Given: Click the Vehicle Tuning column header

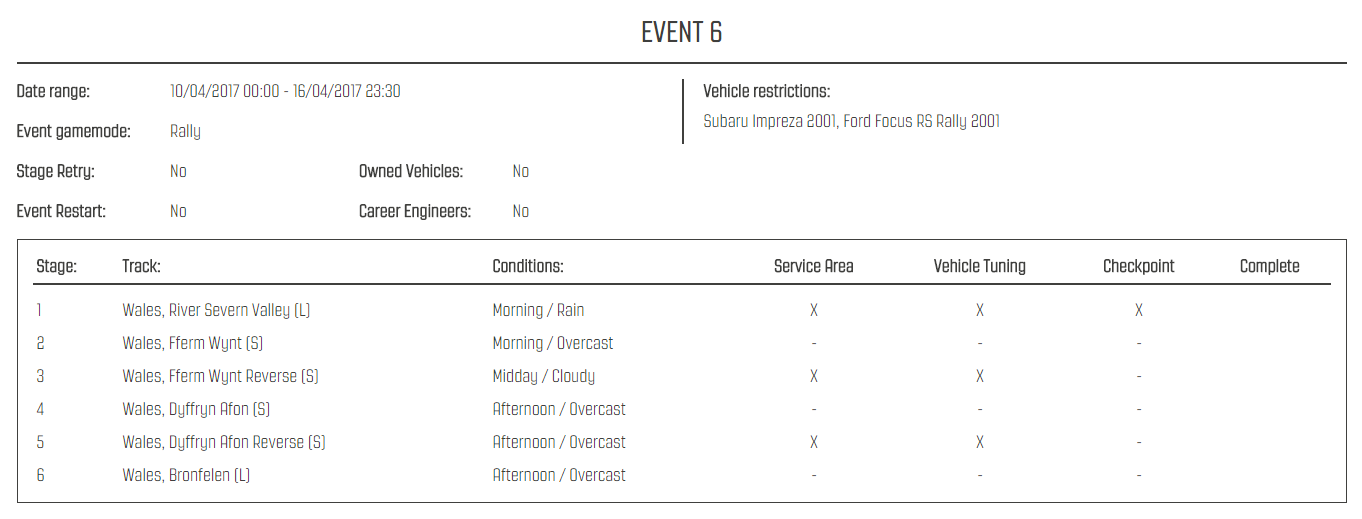Looking at the screenshot, I should pyautogui.click(x=980, y=266).
